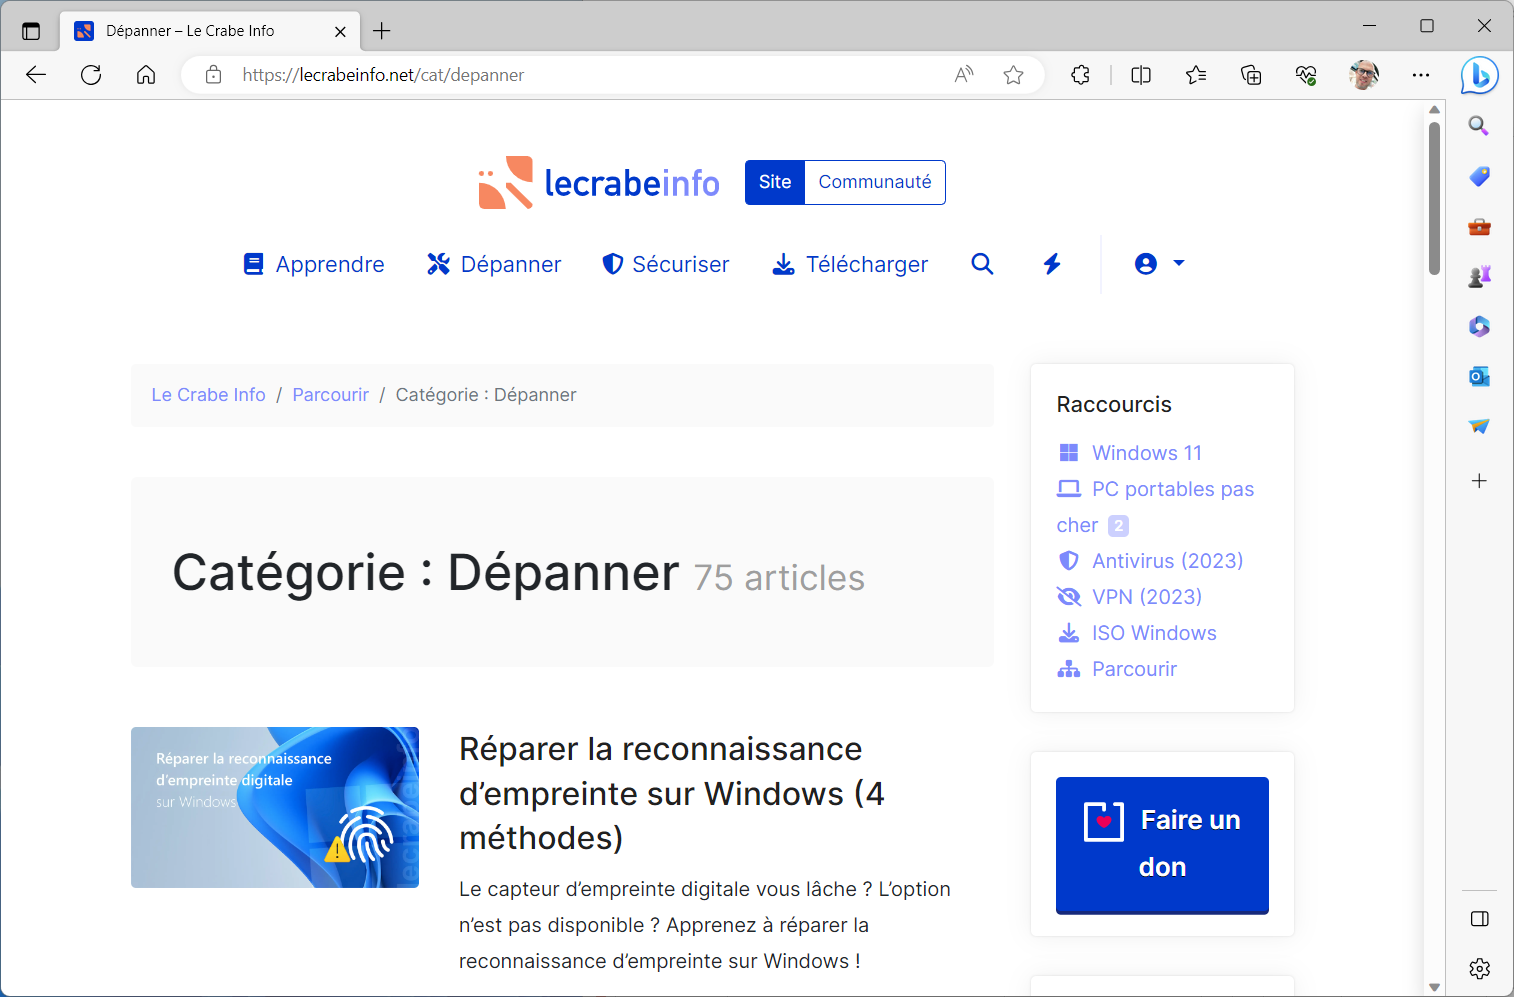Click the Parcourir breadcrumb link
Image resolution: width=1514 pixels, height=997 pixels.
coord(330,395)
